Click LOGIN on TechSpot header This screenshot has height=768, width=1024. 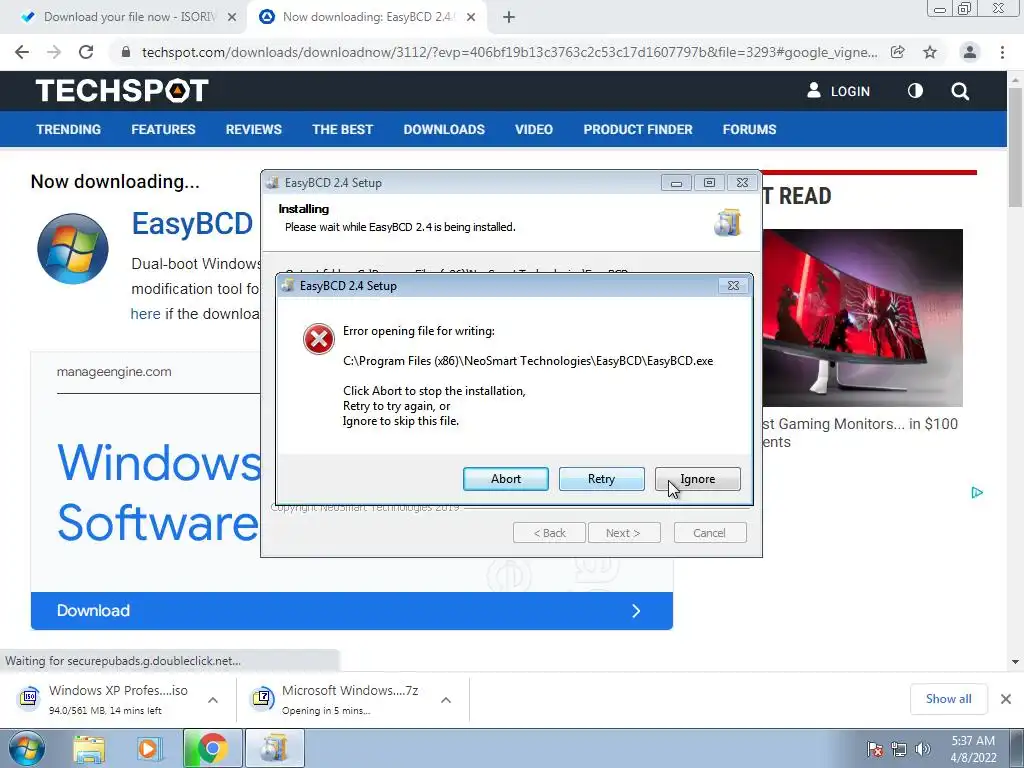(839, 91)
